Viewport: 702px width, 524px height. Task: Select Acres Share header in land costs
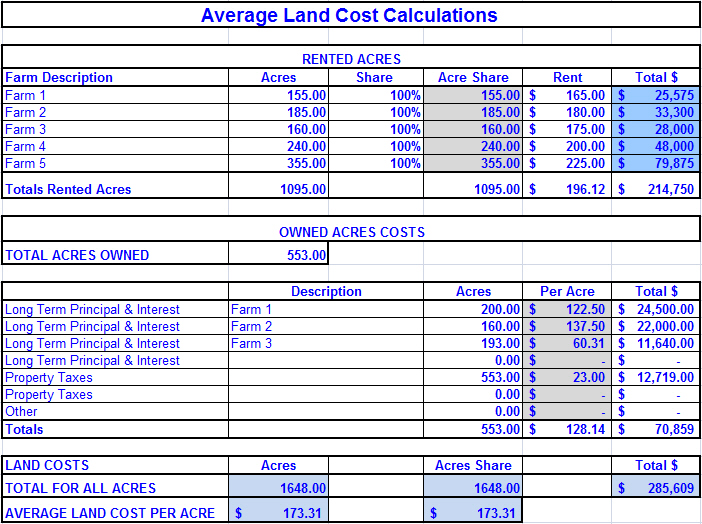473,465
